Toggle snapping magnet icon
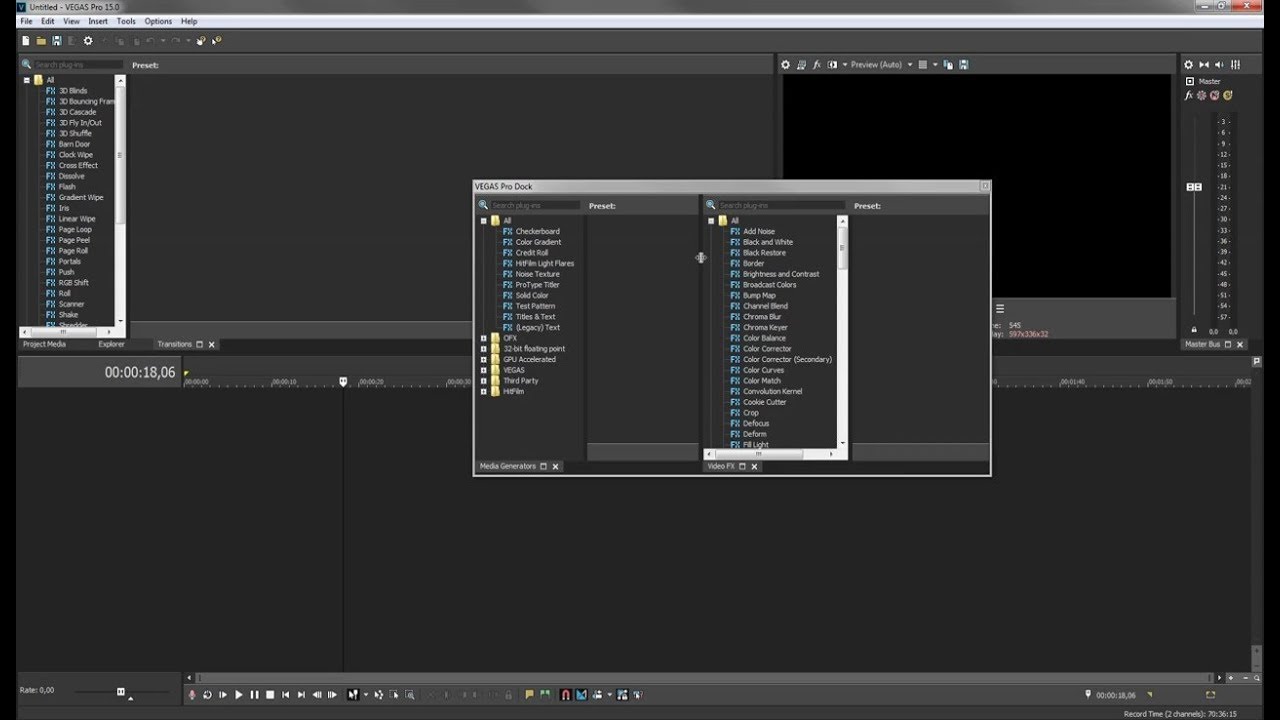Viewport: 1280px width, 720px height. pyautogui.click(x=565, y=694)
